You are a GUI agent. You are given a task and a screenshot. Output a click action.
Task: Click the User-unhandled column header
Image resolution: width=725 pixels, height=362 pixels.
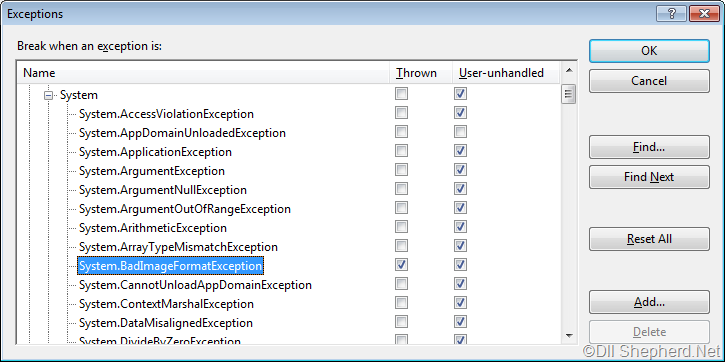pyautogui.click(x=506, y=73)
